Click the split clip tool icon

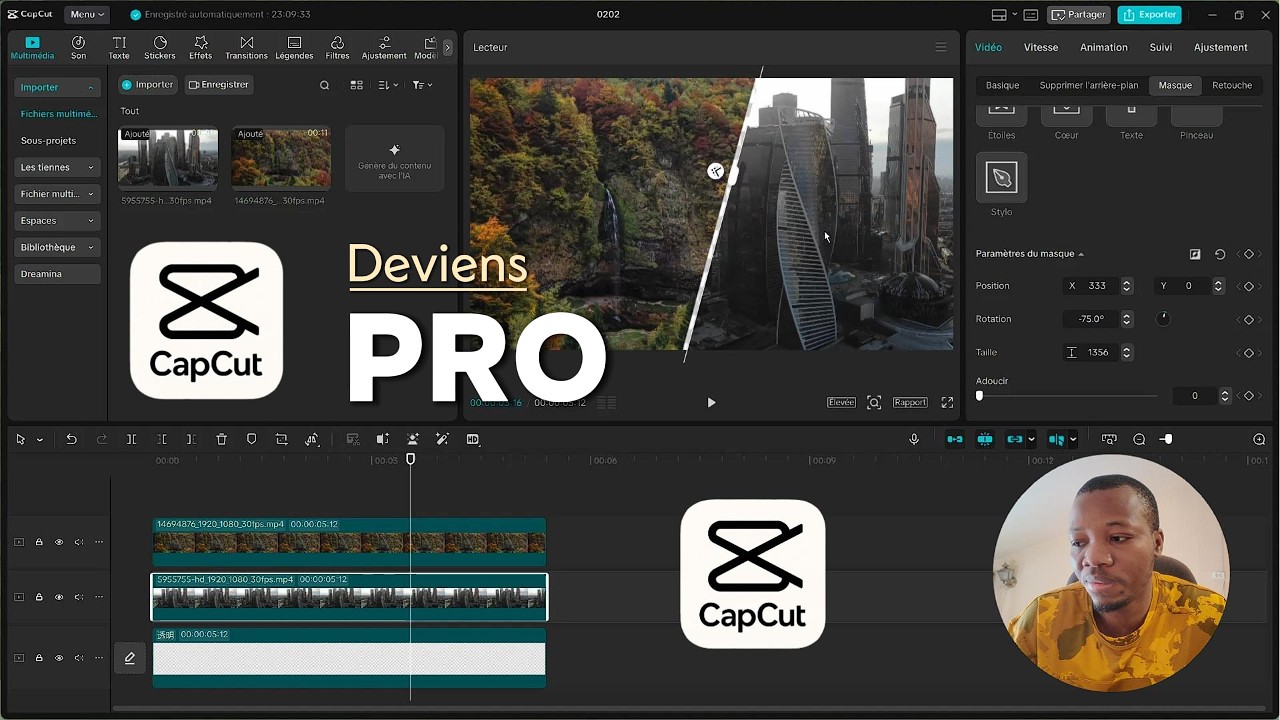click(131, 439)
